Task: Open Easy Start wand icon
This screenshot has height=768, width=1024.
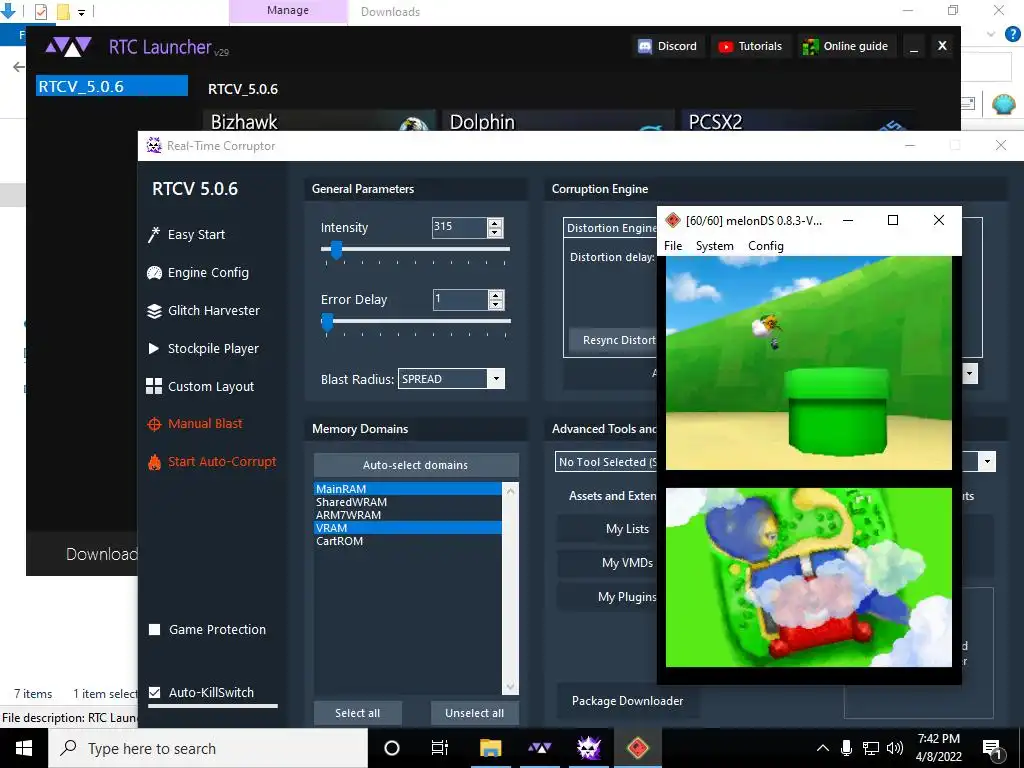Action: coord(154,234)
